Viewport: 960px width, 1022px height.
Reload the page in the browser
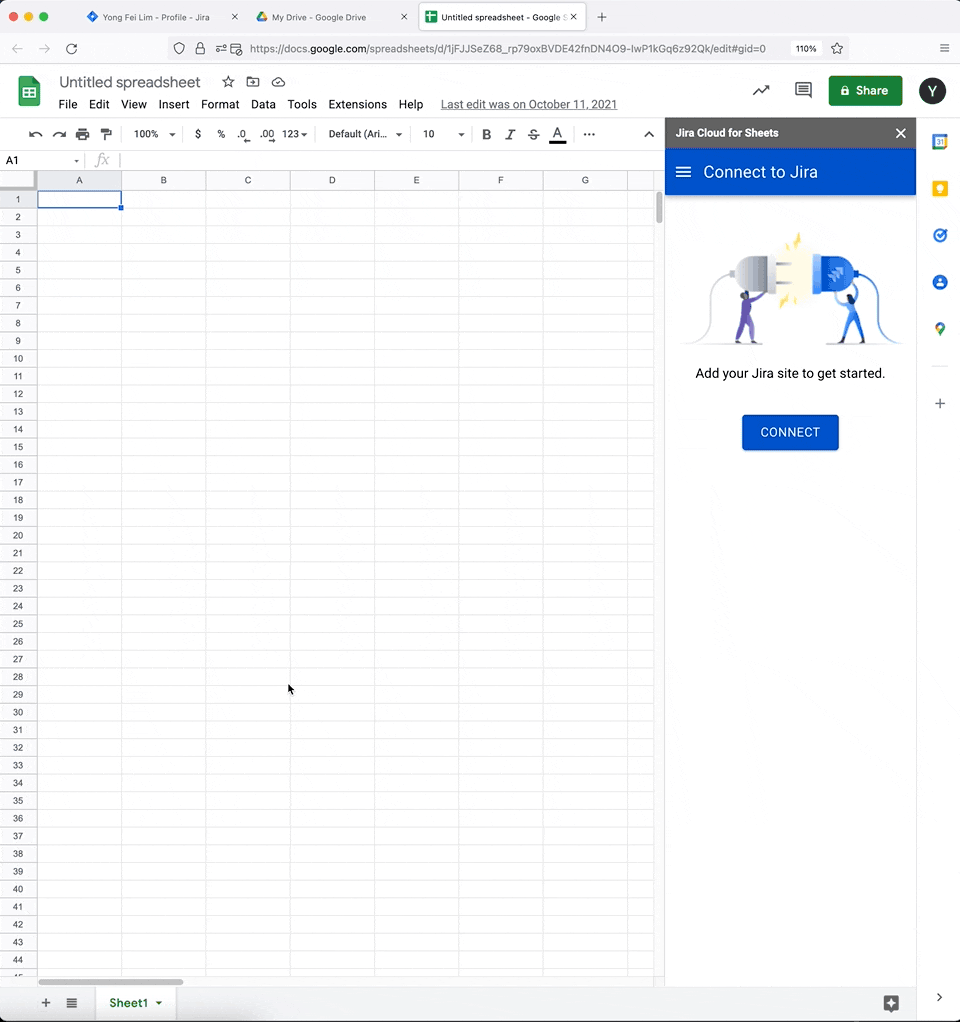point(72,48)
